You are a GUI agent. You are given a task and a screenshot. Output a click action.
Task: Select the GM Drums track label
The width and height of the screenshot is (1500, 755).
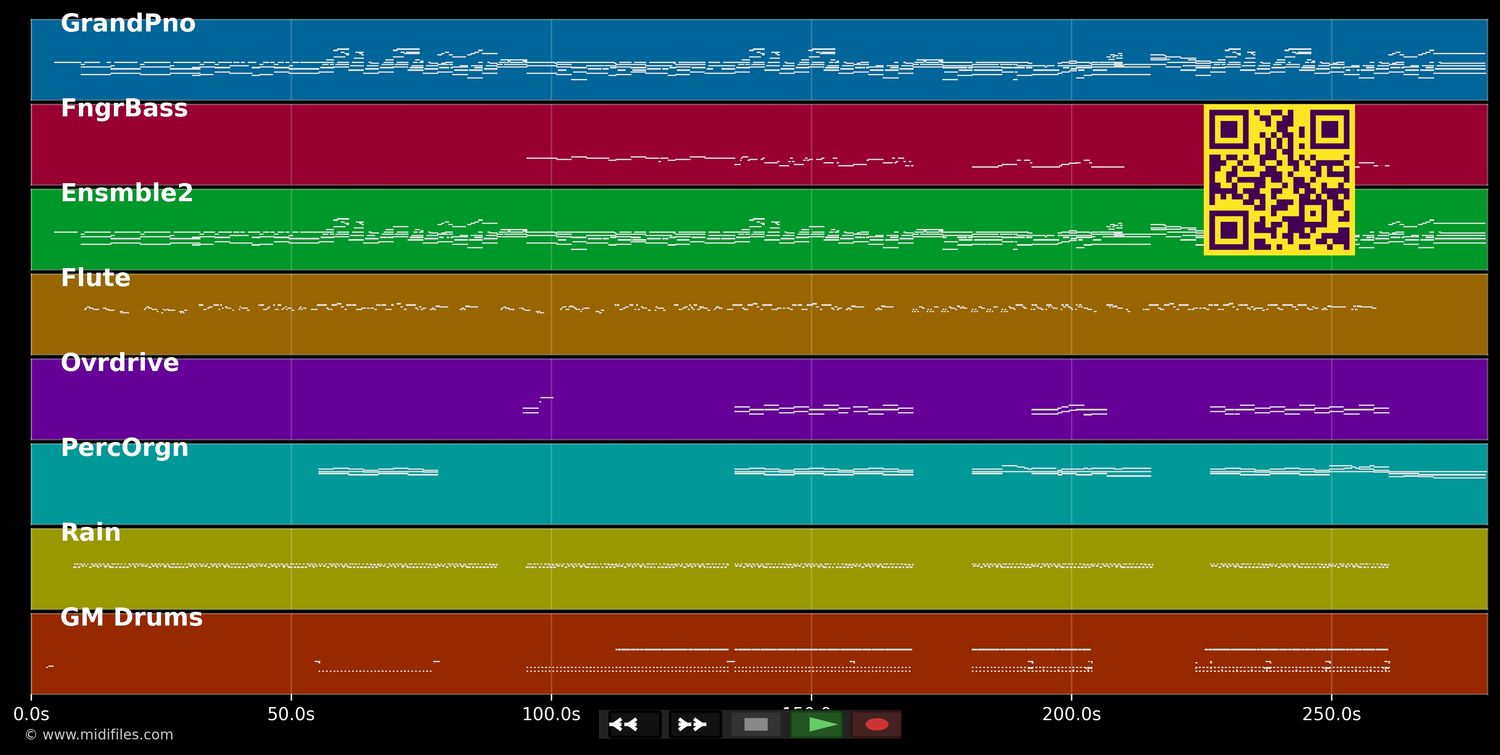point(131,618)
